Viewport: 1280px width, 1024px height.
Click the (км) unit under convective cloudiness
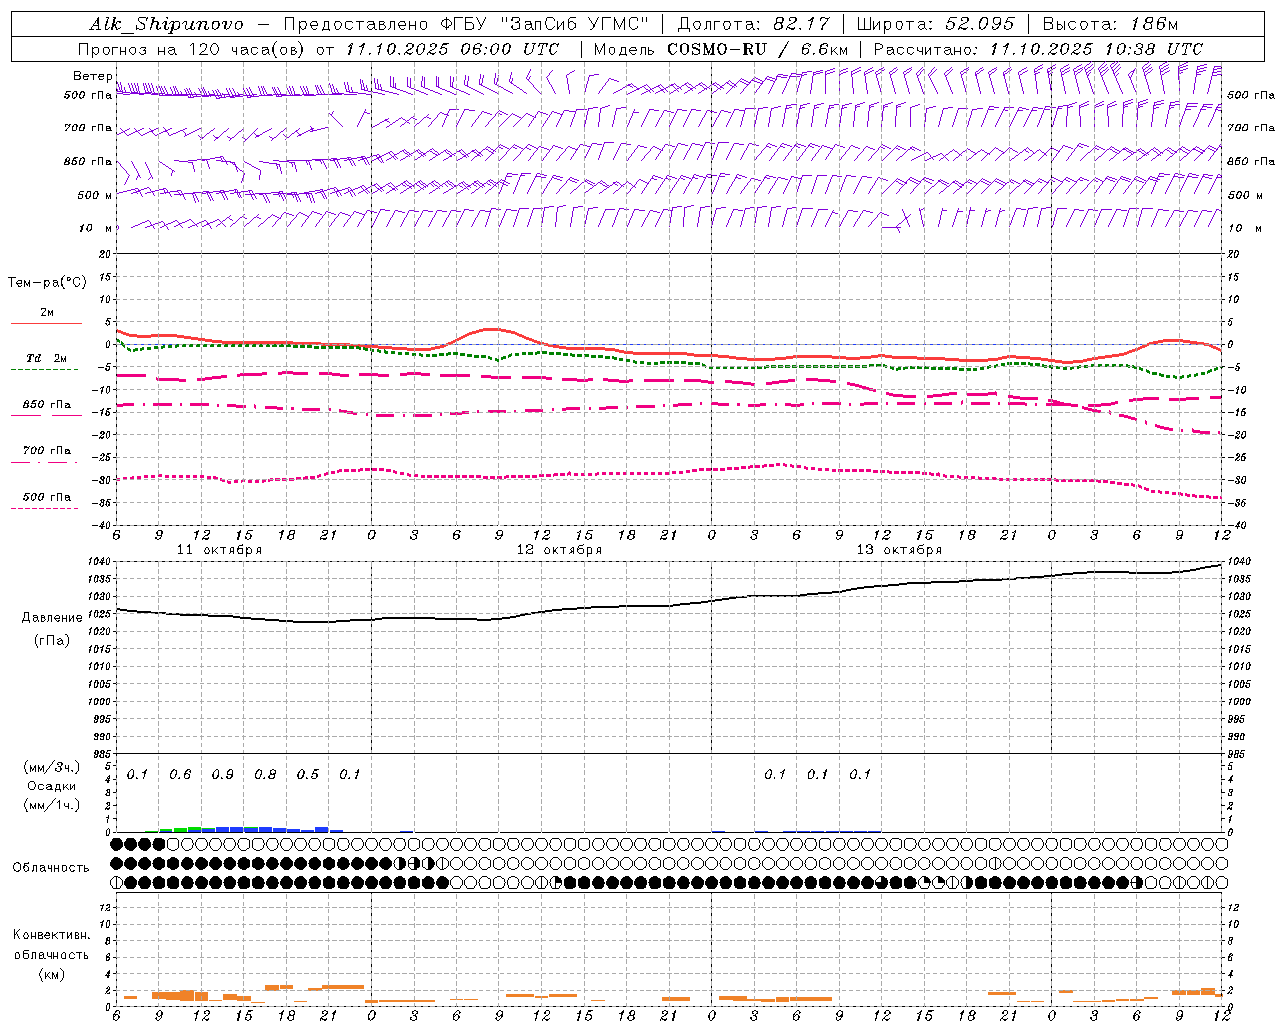pos(51,974)
